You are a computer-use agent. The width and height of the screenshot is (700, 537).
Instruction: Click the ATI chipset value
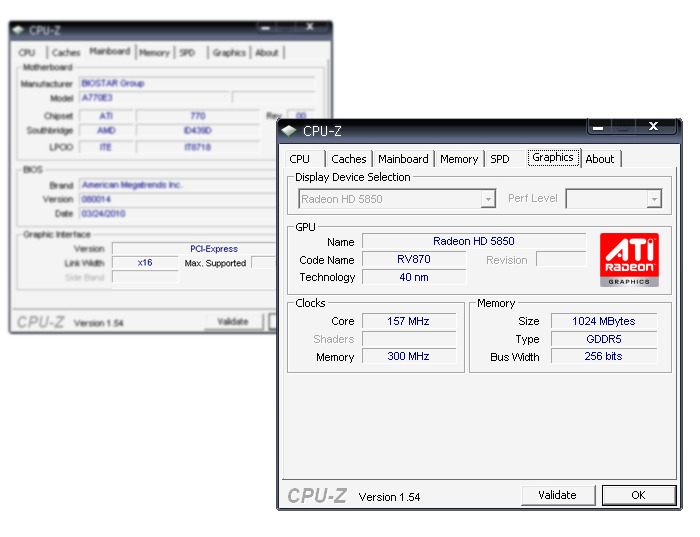point(106,116)
